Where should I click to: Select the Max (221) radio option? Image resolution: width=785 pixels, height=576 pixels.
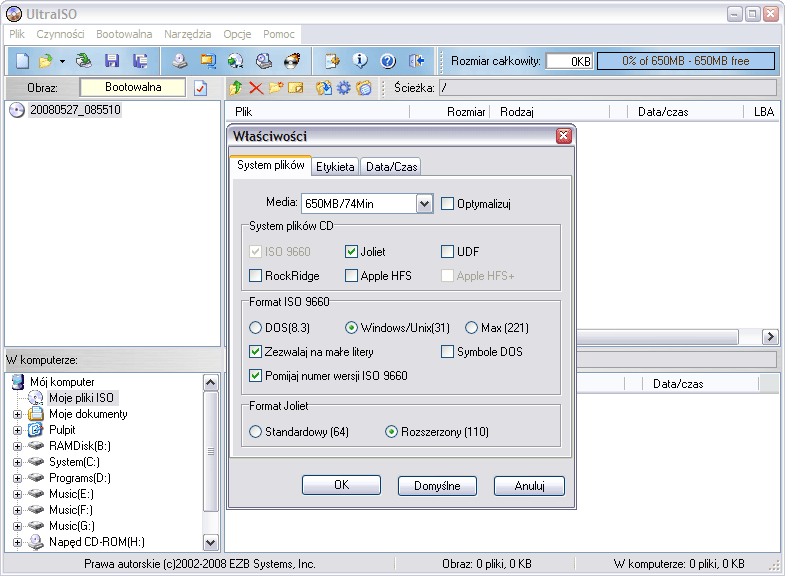472,327
